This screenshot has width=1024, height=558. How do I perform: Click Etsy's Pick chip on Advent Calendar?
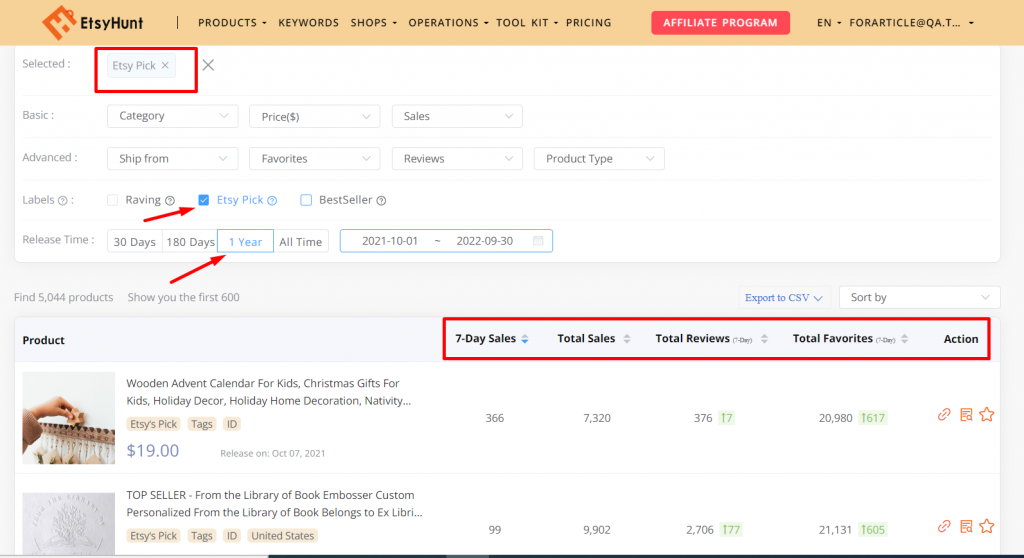pyautogui.click(x=153, y=424)
